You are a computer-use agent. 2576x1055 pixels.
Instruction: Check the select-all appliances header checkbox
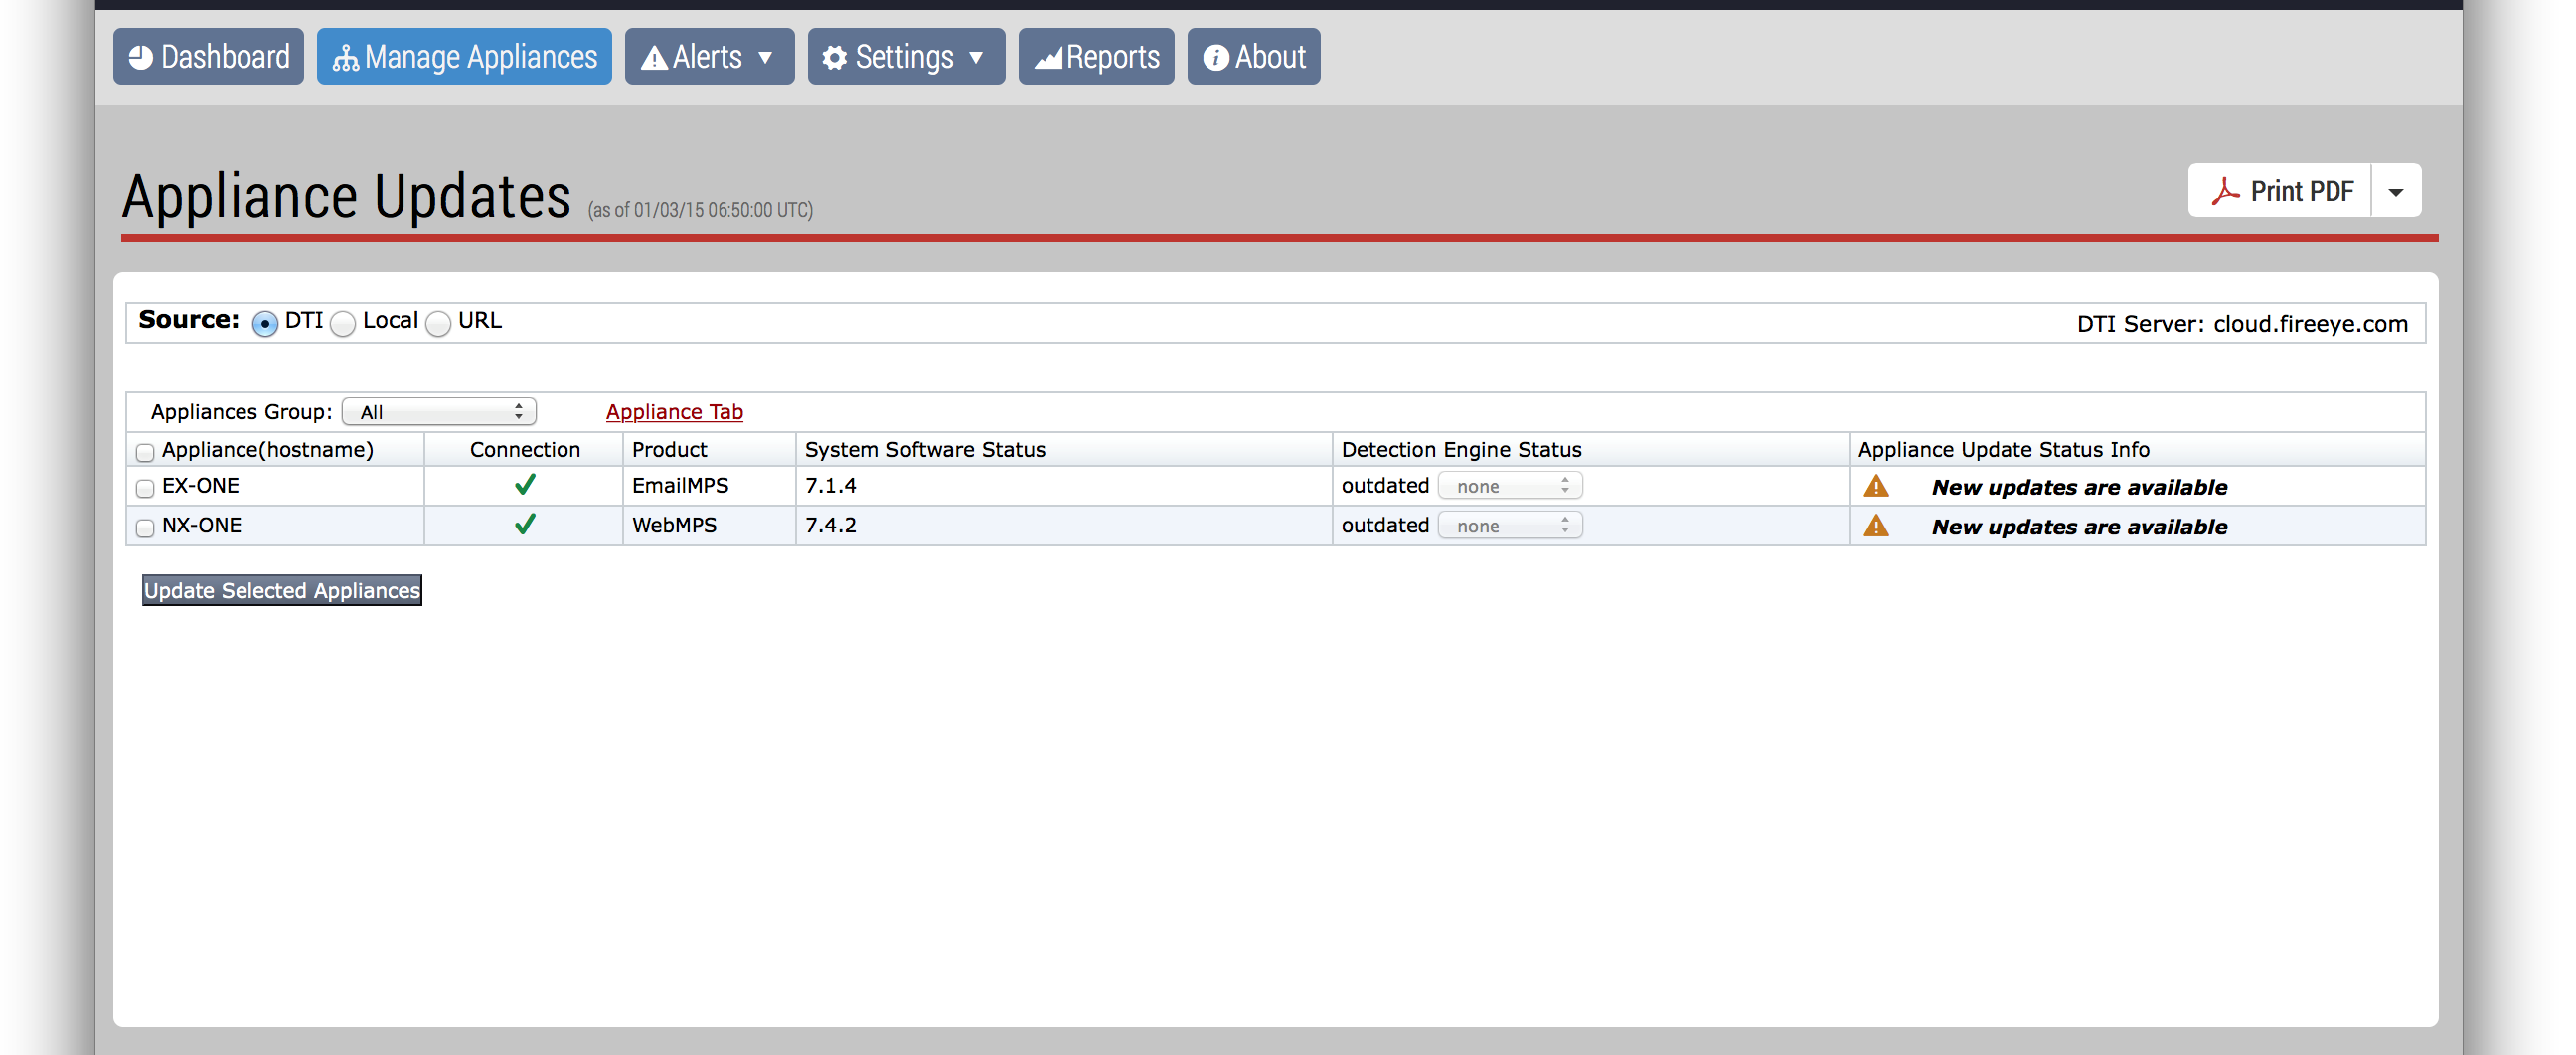coord(145,452)
